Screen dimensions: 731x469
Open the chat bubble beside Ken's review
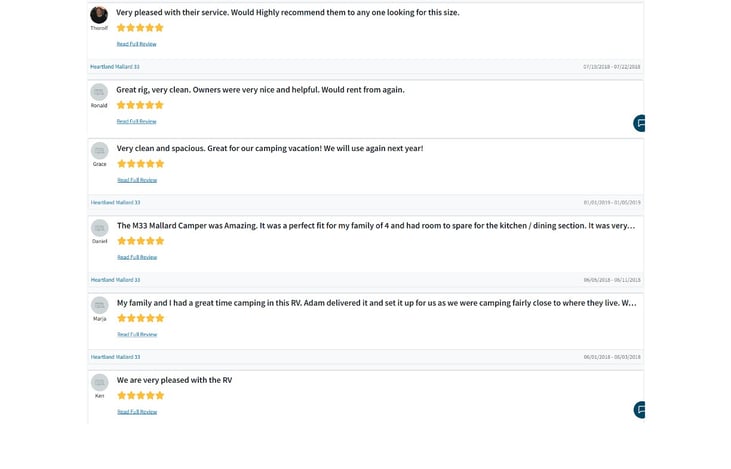click(639, 409)
